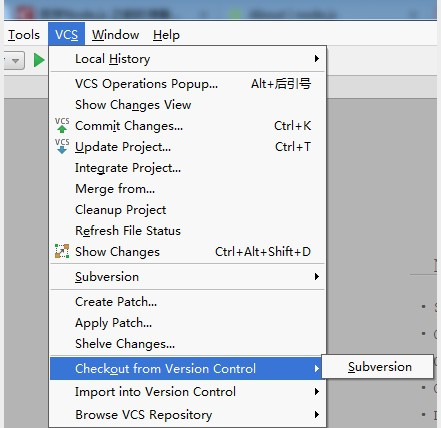Choose VCS Operations Popup
This screenshot has width=441, height=428.
pos(188,84)
